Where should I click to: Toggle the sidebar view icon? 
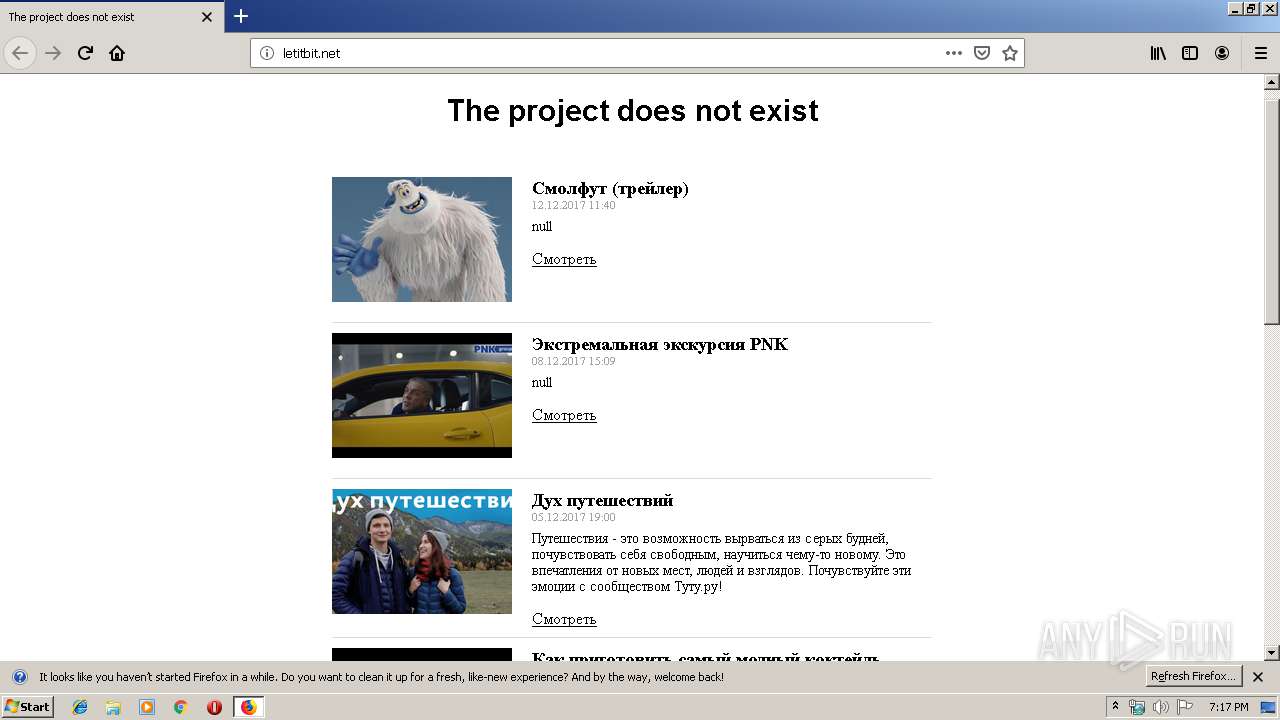click(1190, 53)
